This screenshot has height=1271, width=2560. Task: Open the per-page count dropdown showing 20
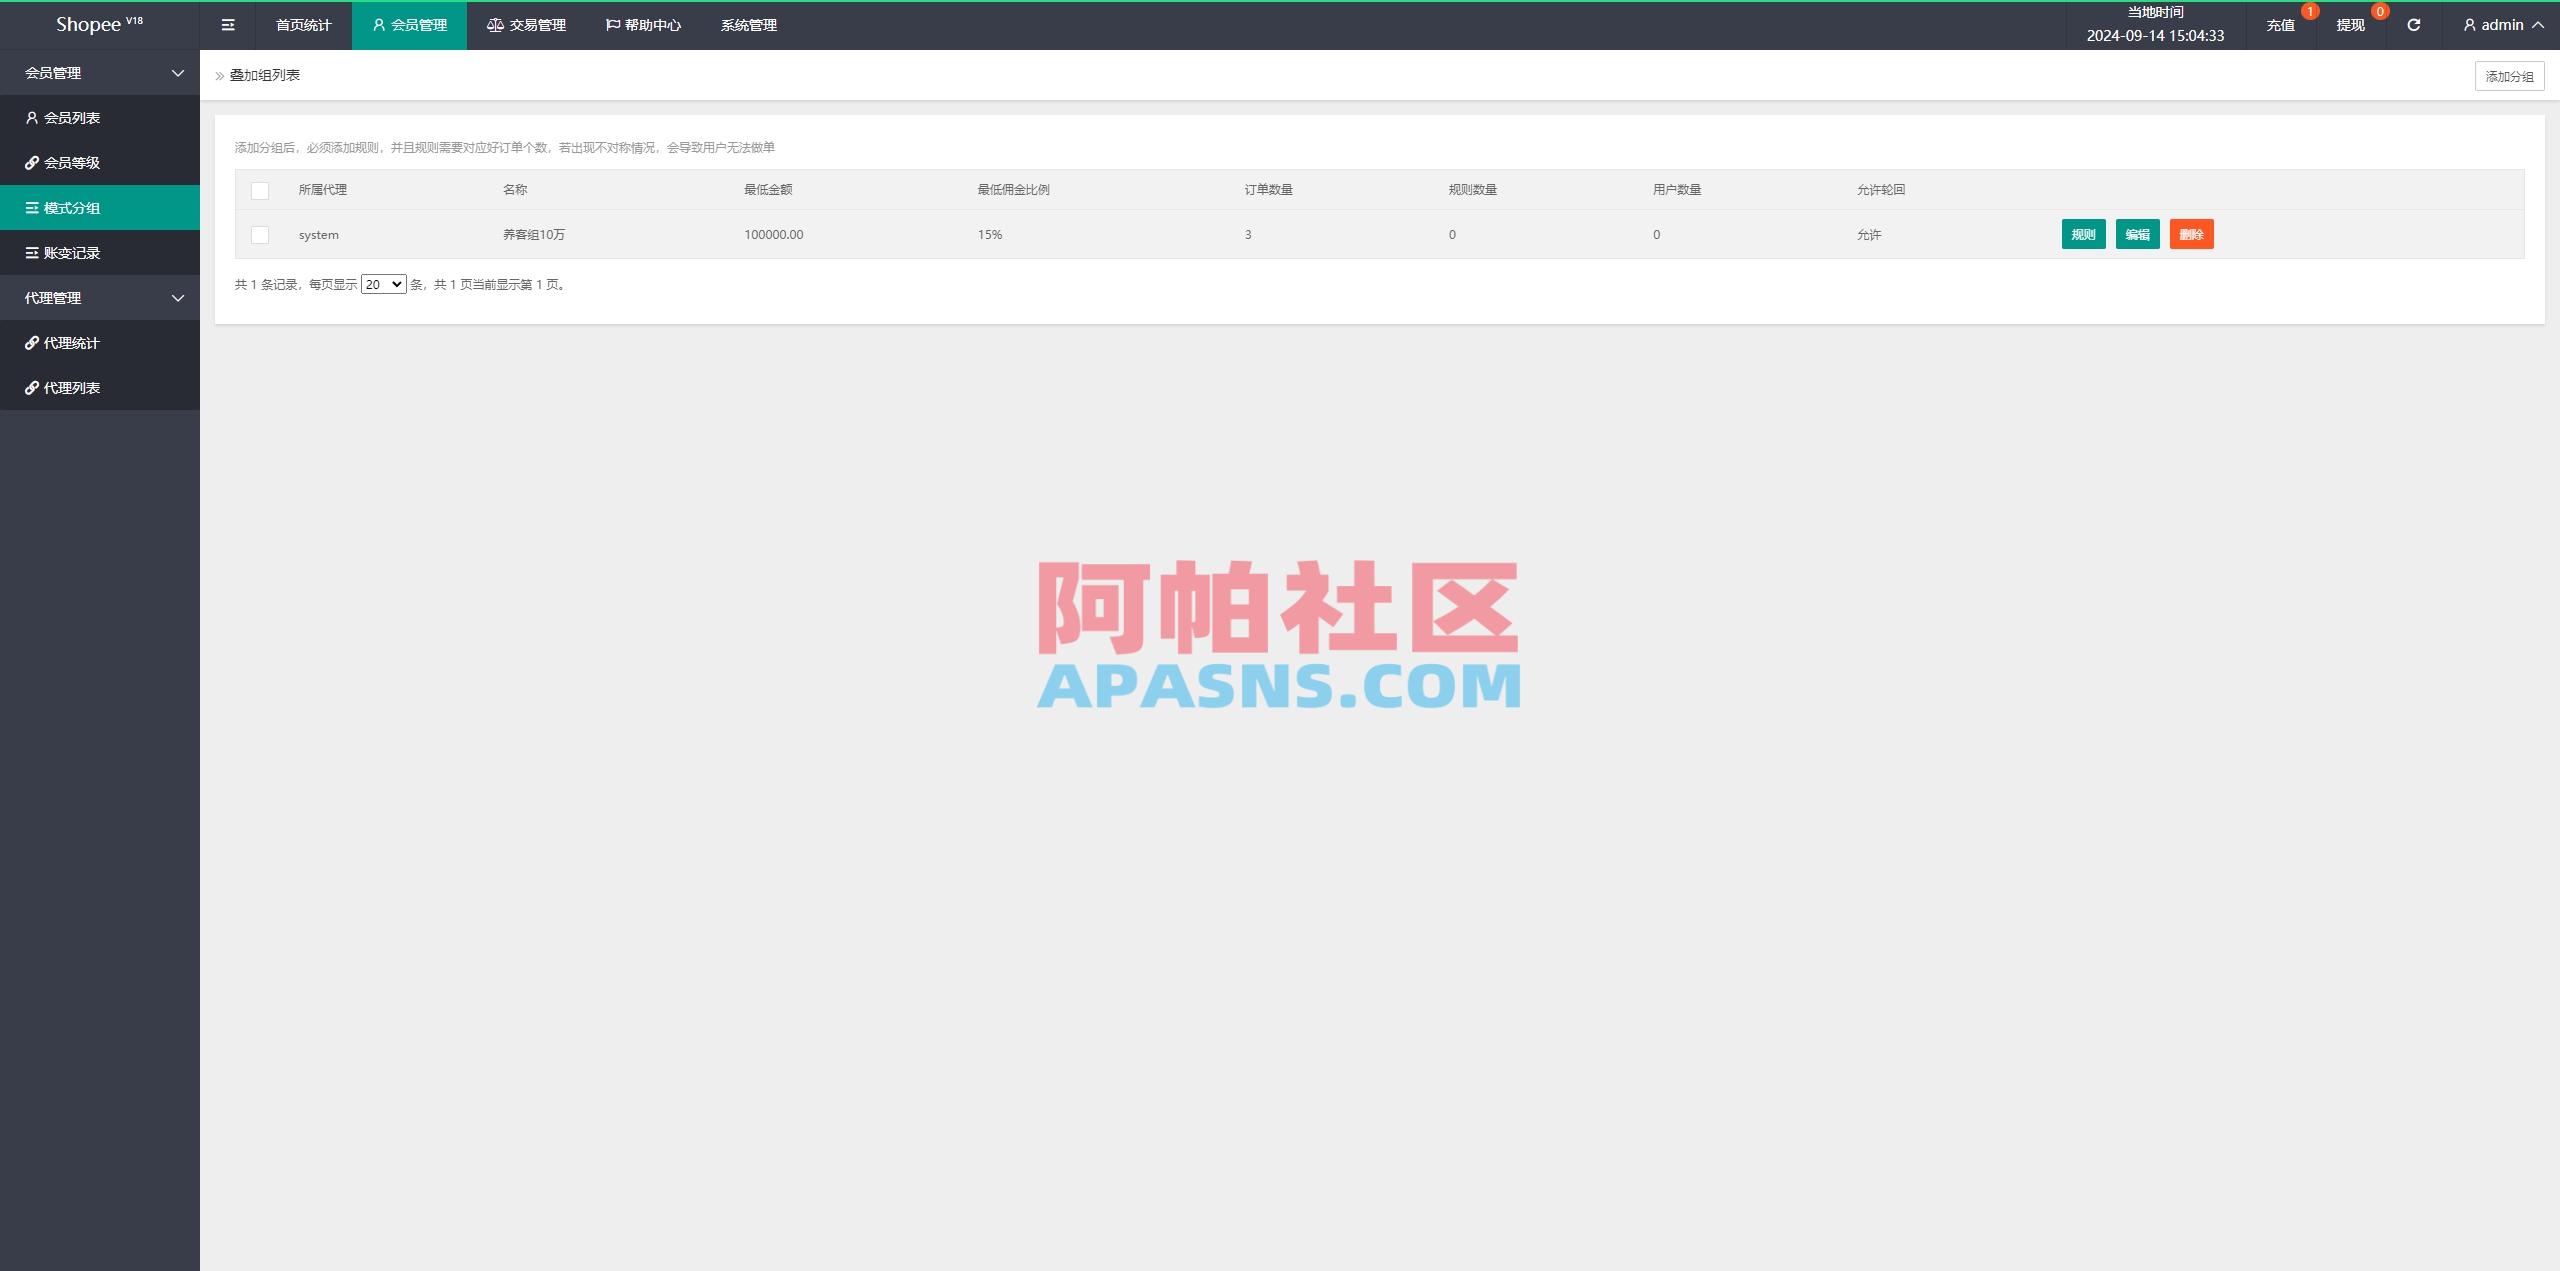click(383, 284)
